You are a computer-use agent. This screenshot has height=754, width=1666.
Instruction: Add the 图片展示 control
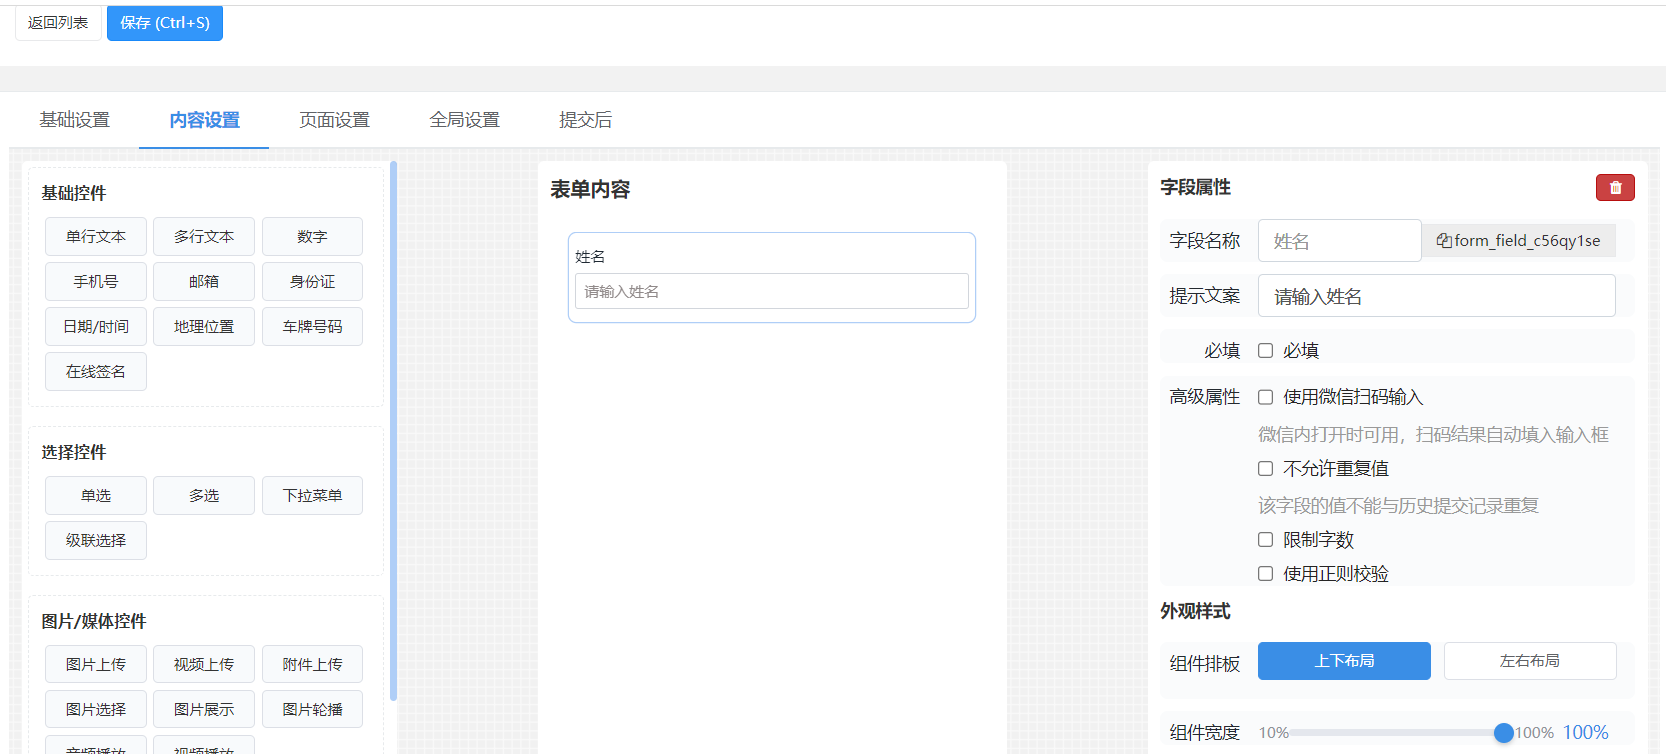204,710
